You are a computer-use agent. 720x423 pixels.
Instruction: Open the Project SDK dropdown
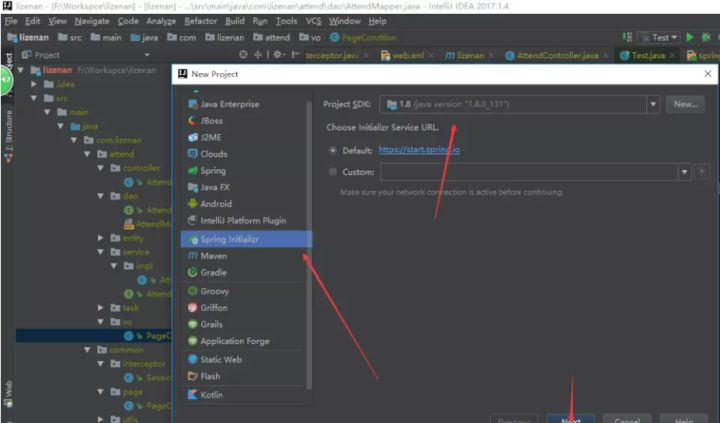pyautogui.click(x=653, y=104)
